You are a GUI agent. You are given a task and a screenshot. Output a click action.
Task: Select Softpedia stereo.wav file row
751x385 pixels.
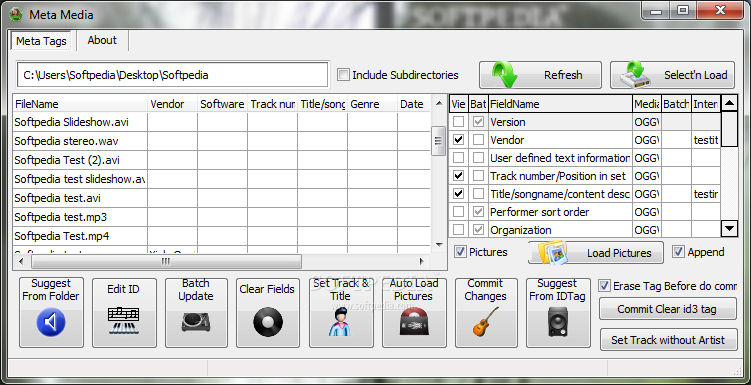[x=80, y=141]
